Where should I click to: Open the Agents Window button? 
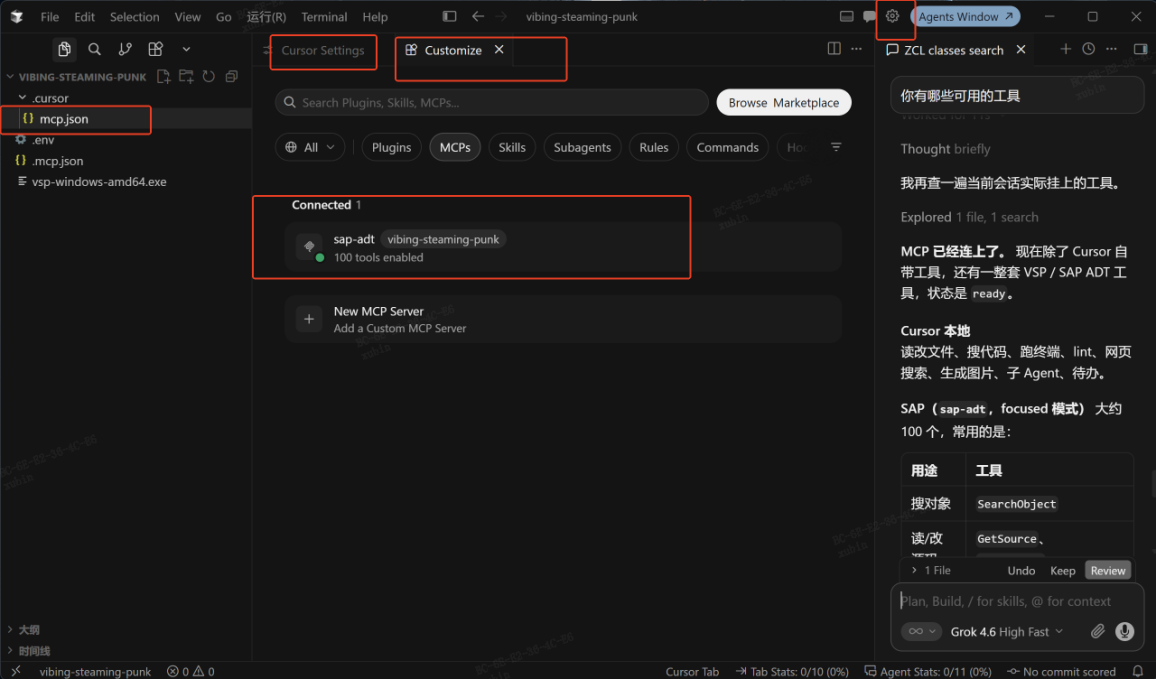coord(965,16)
